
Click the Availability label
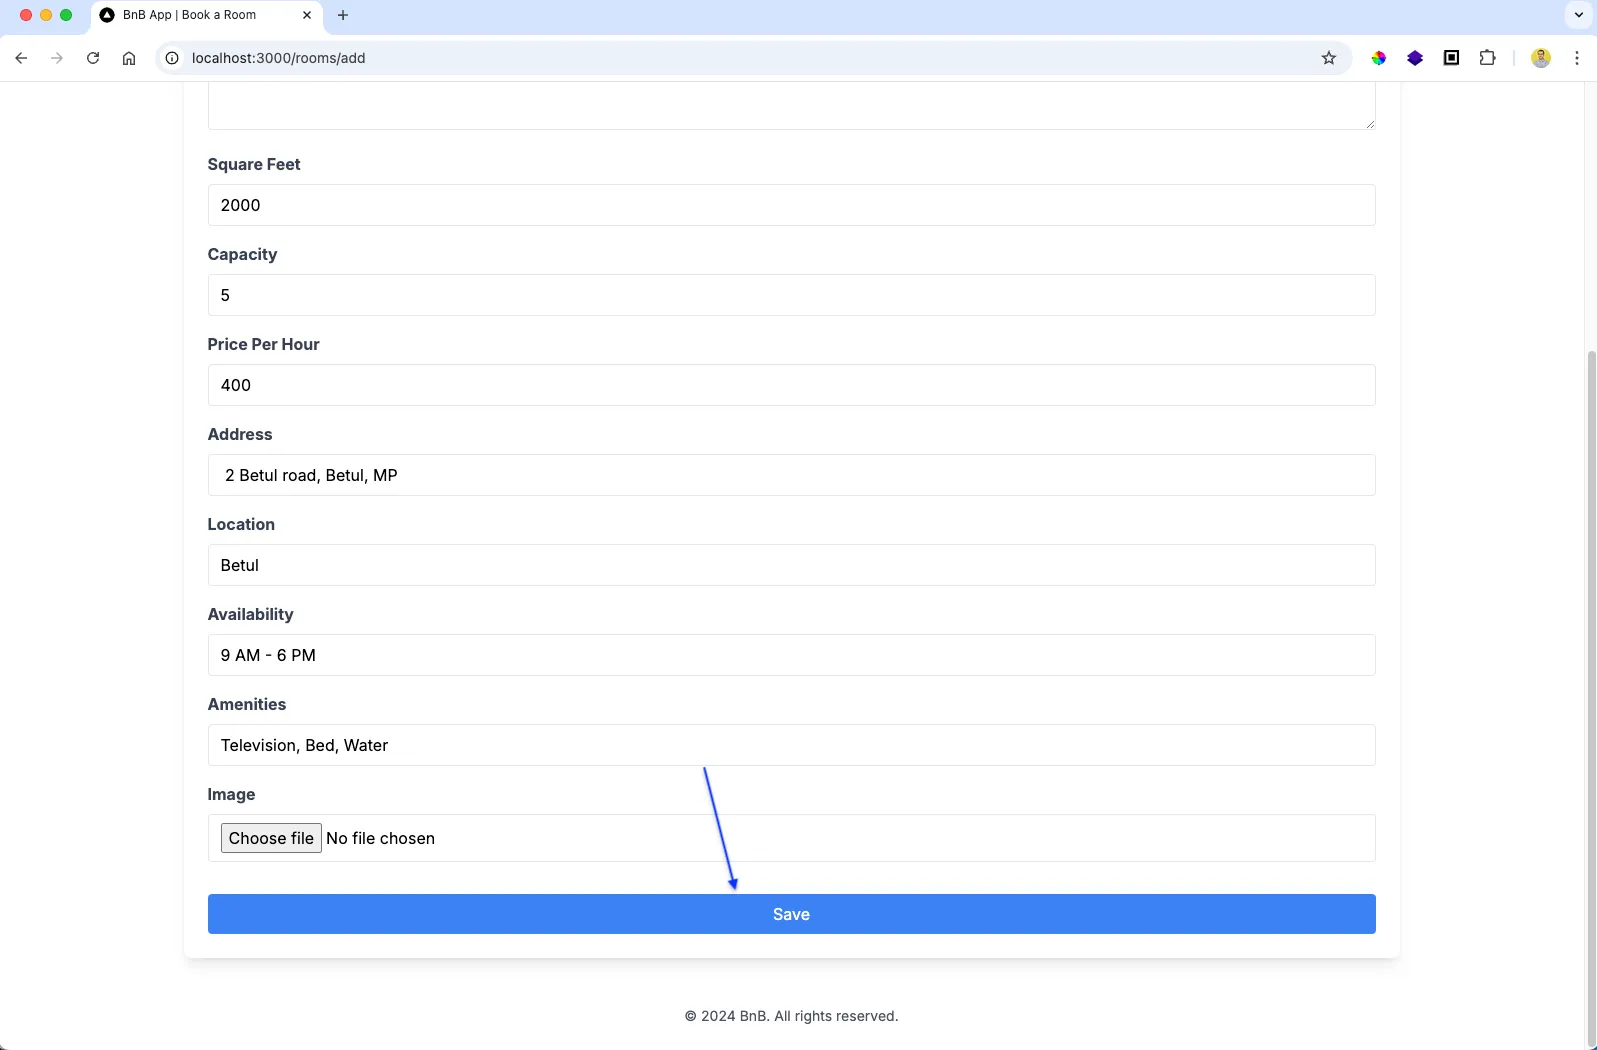tap(250, 614)
